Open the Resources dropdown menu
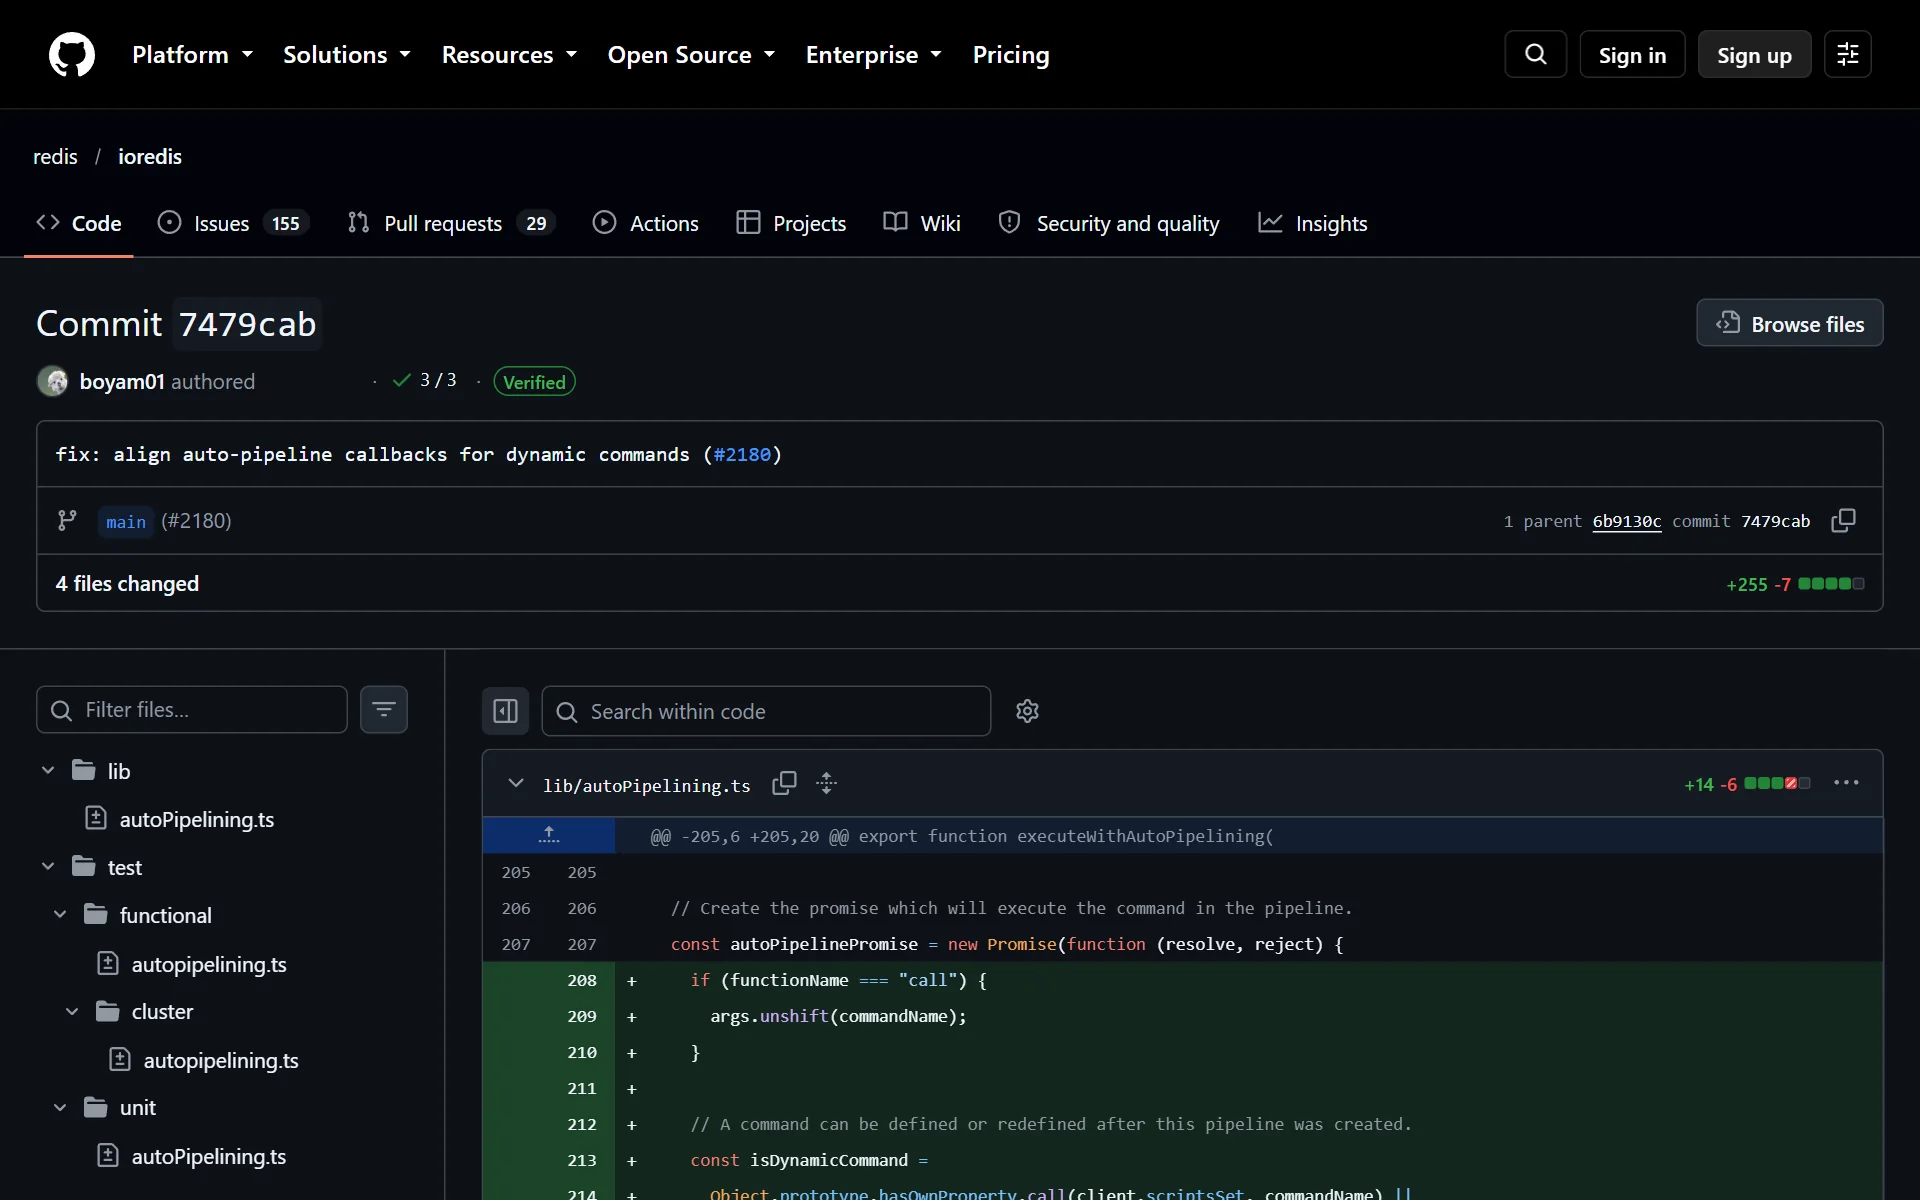This screenshot has height=1200, width=1920. [509, 55]
